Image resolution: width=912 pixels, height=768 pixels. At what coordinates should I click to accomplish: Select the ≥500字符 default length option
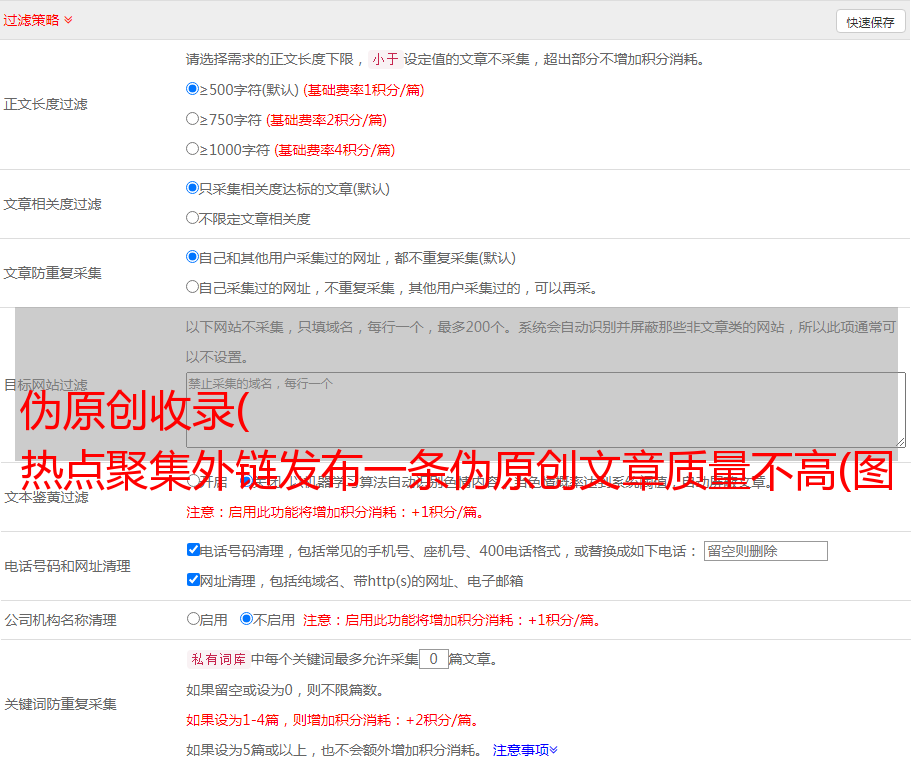pos(193,89)
